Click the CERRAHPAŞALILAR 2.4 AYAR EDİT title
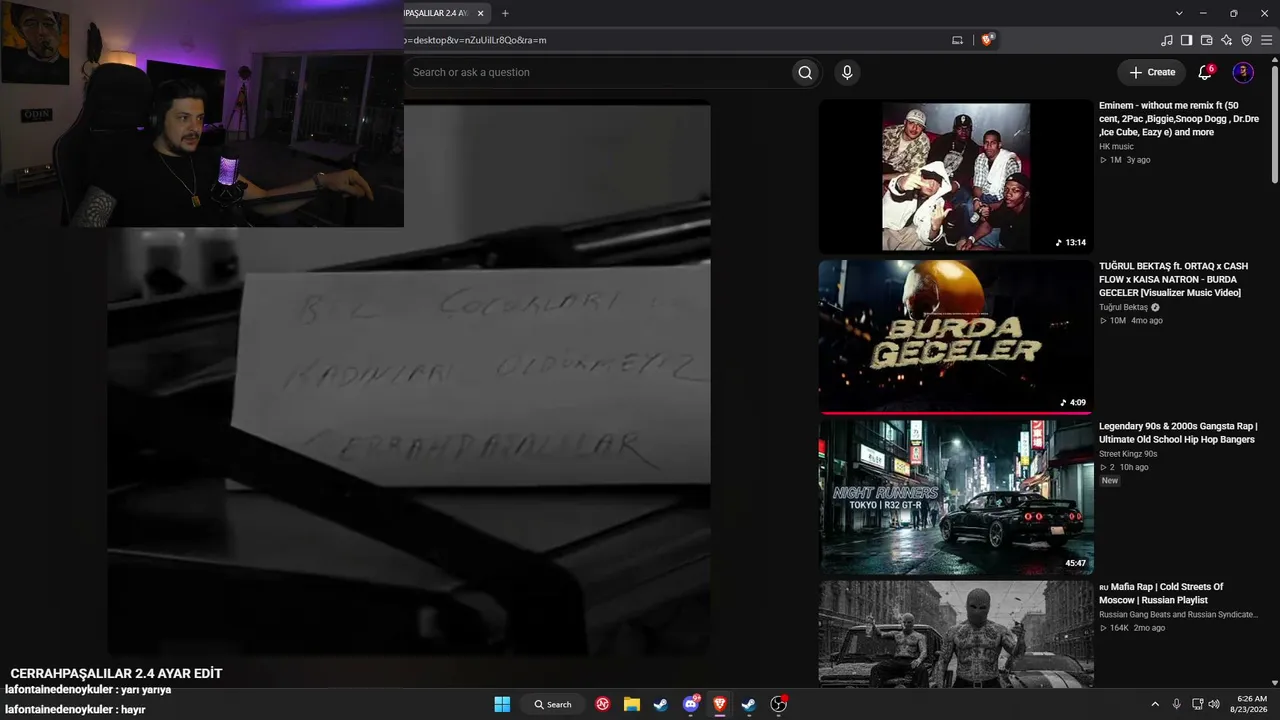1280x720 pixels. [116, 673]
